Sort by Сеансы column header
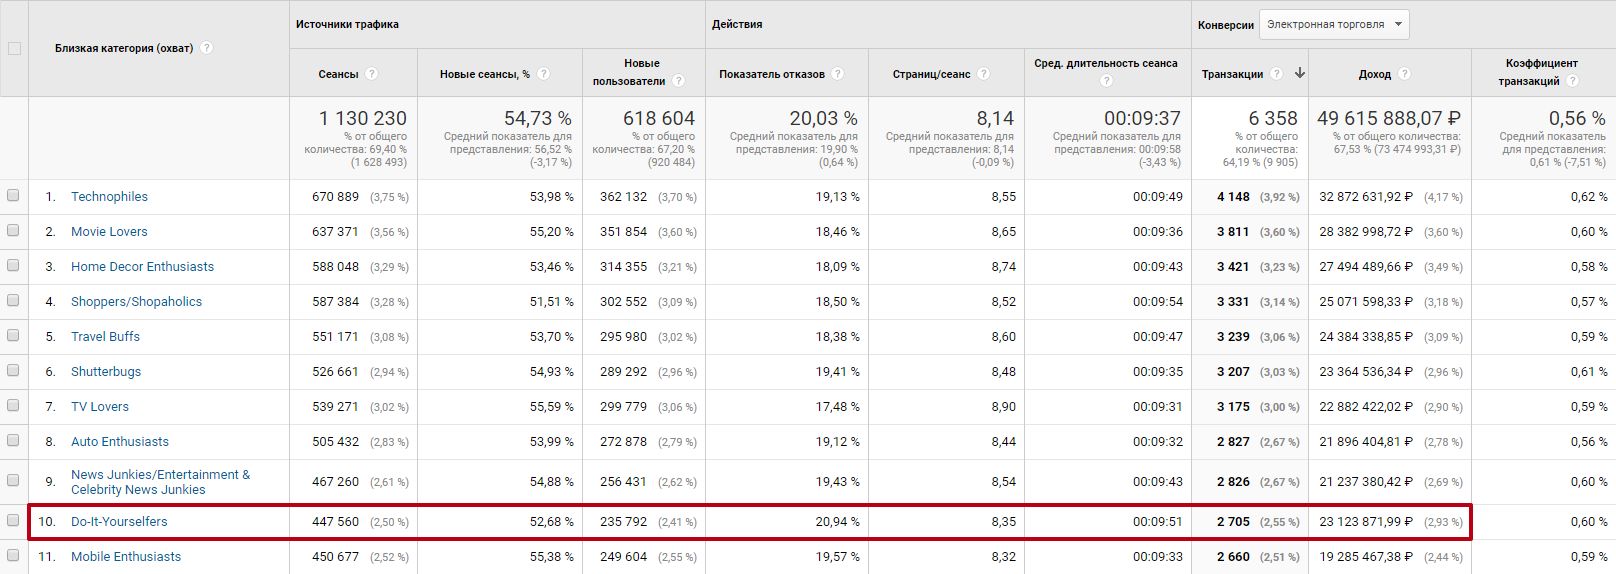 point(338,74)
